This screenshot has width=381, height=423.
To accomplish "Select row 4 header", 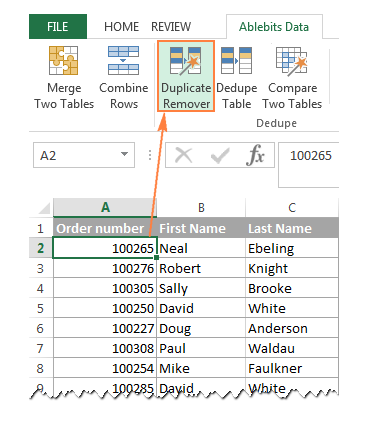I will click(x=41, y=288).
